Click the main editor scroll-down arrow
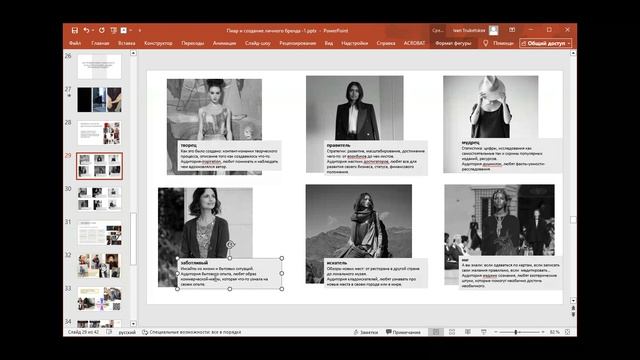The width and height of the screenshot is (640, 360). (573, 300)
